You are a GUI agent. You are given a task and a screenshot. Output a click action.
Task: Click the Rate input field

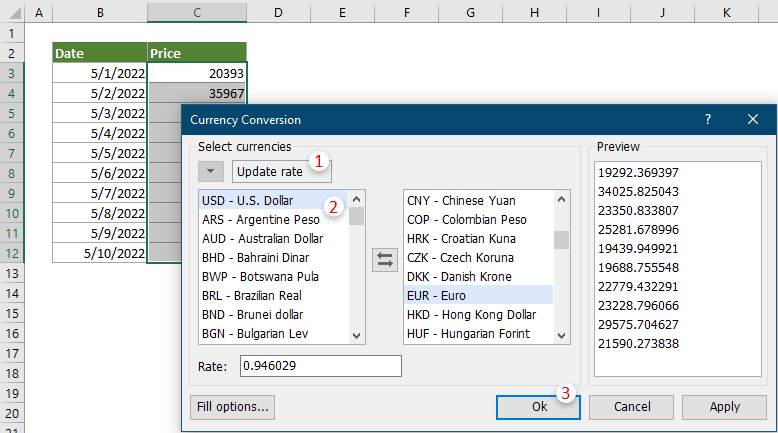[320, 366]
